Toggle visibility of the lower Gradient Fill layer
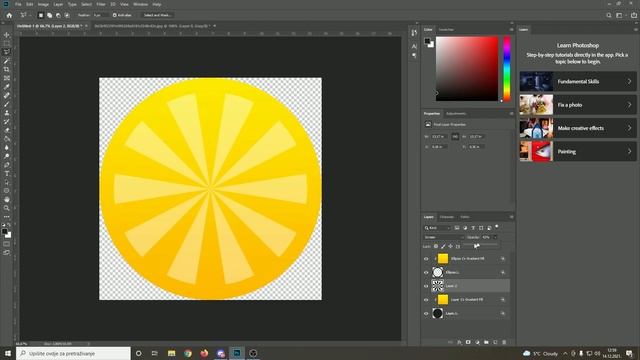Screen dimensions: 640x360 click(x=426, y=300)
